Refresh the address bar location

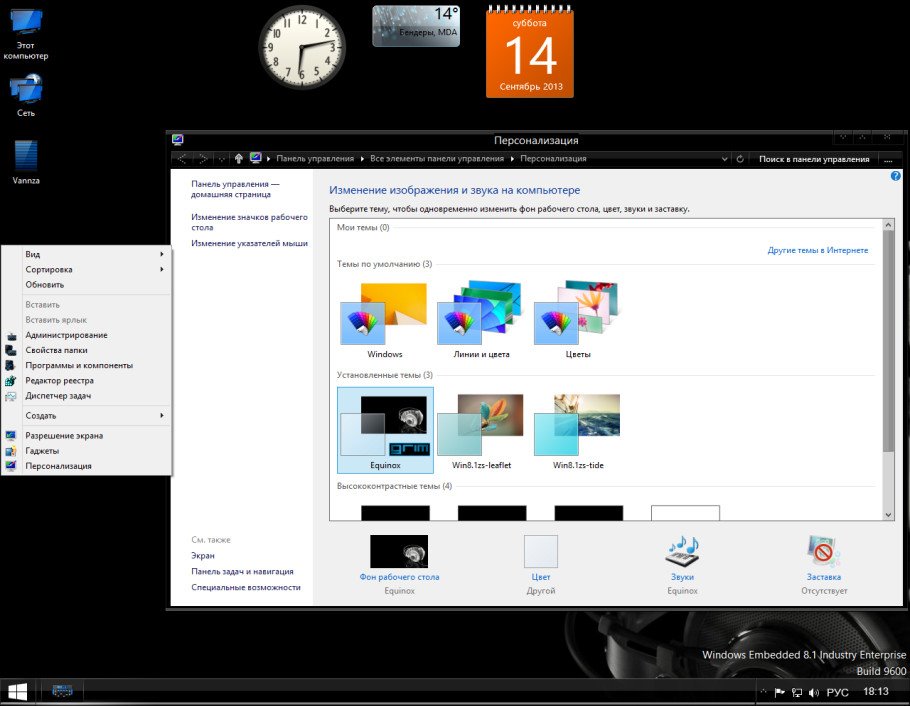(x=739, y=159)
